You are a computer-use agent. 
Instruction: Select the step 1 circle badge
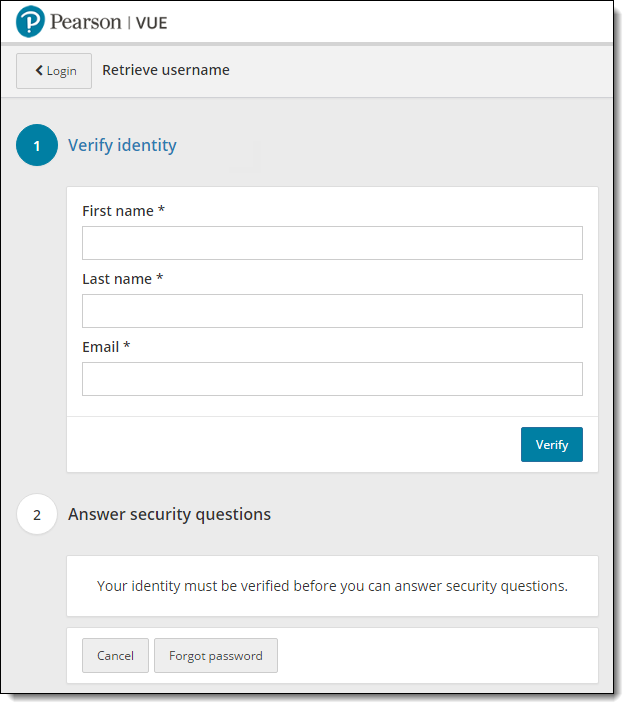37,146
